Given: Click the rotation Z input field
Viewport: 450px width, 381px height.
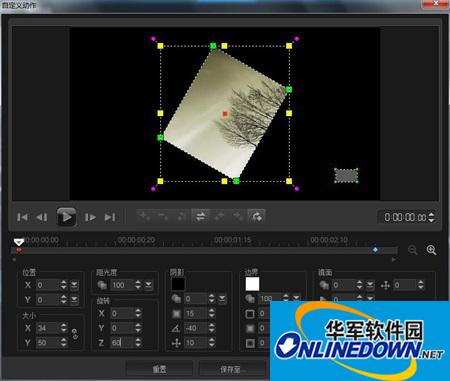Looking at the screenshot, I should [122, 342].
